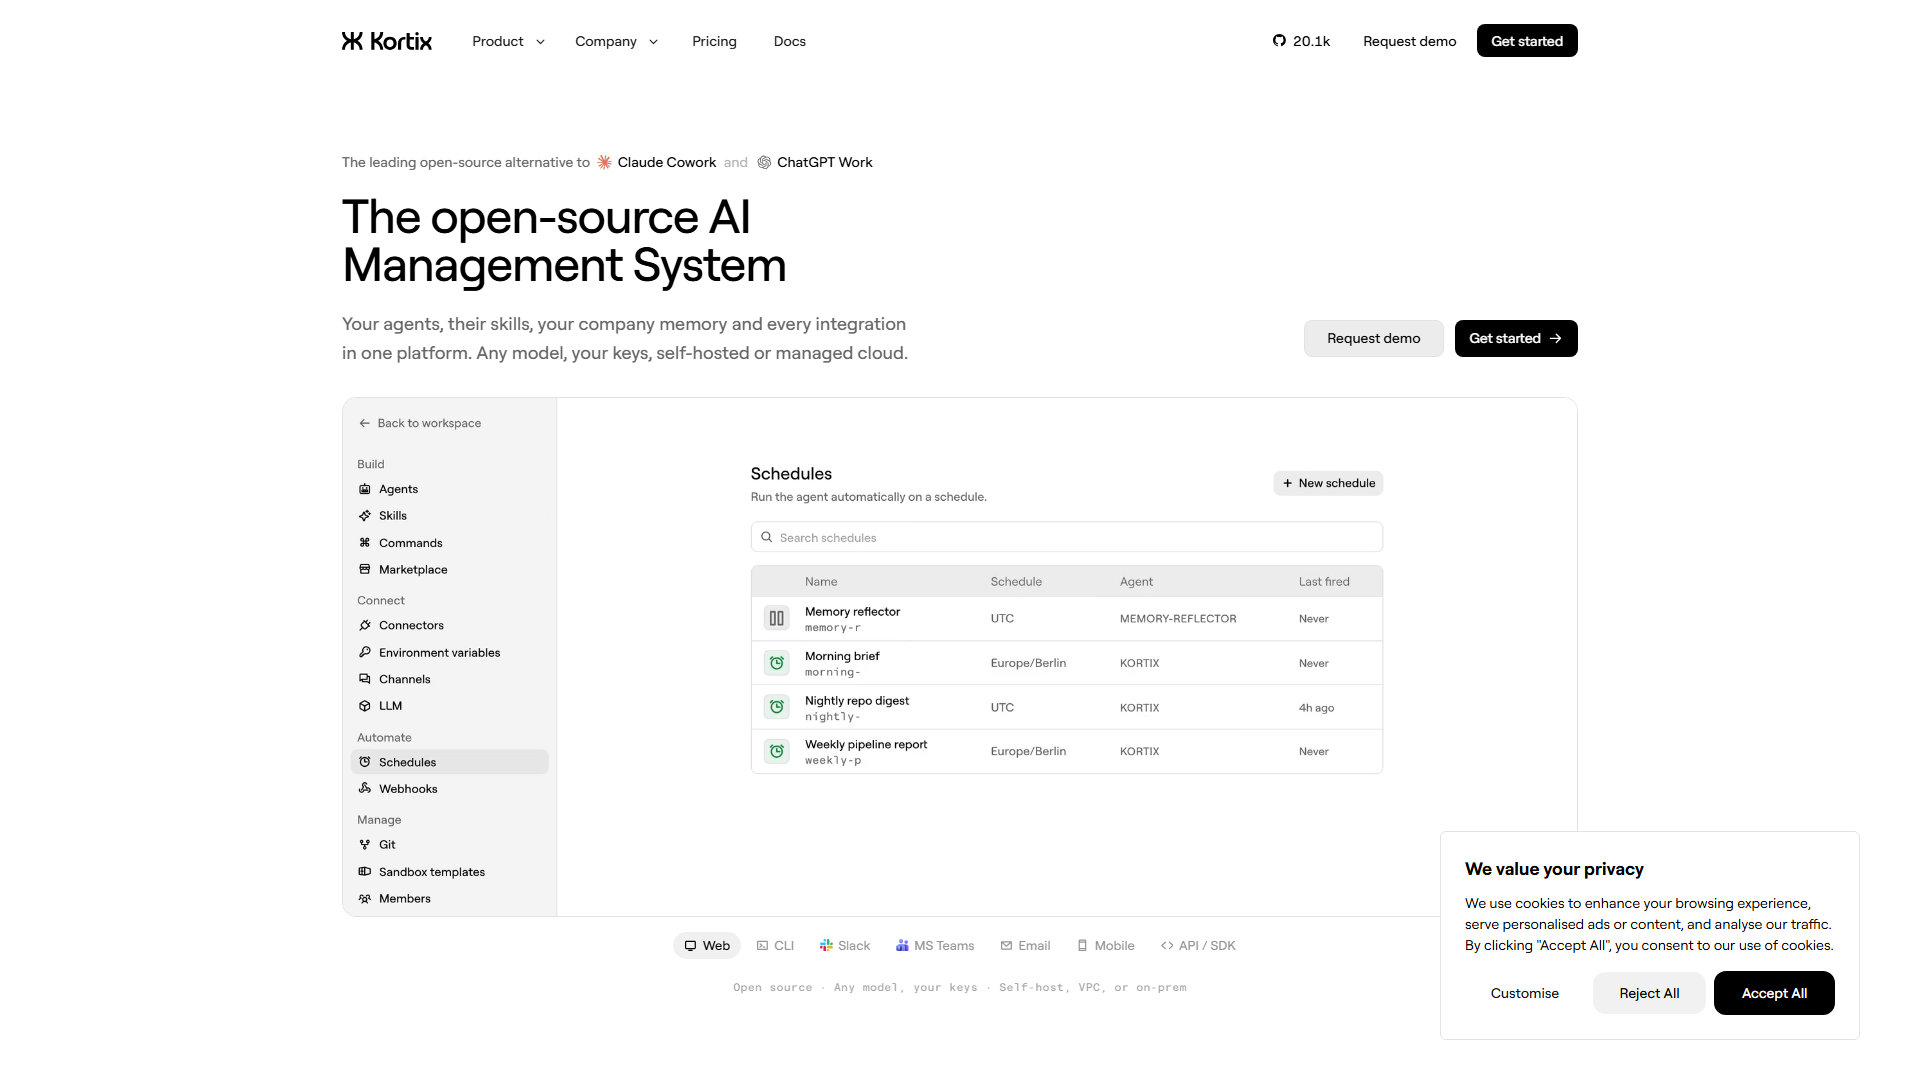
Task: Click the "ChatGPT Work" text
Action: pyautogui.click(x=825, y=162)
